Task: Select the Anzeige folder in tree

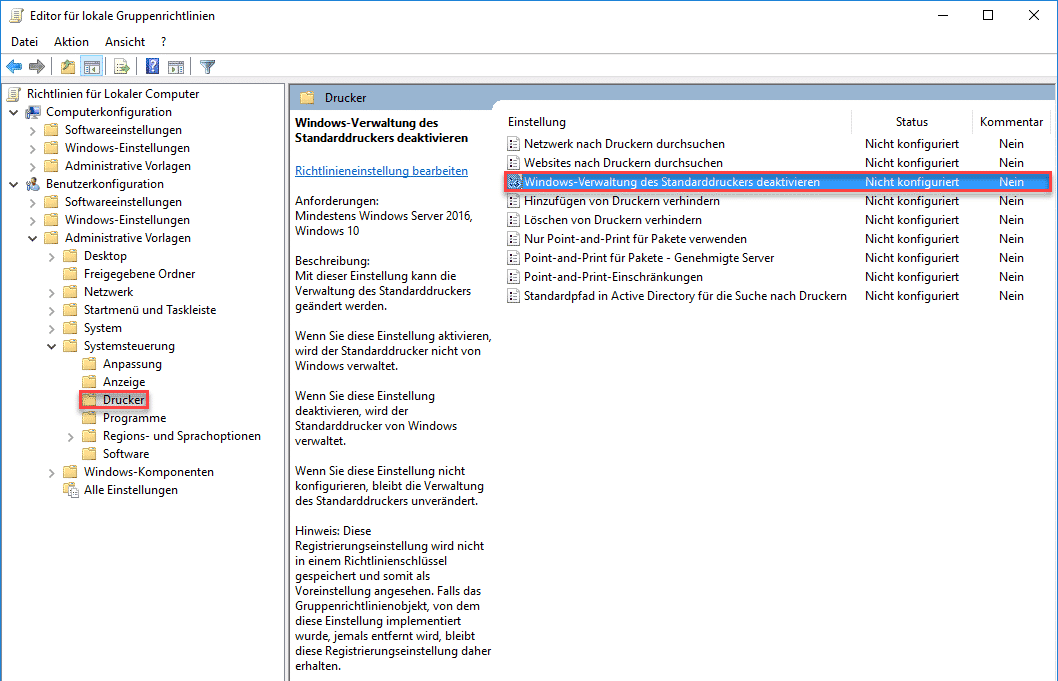Action: [x=123, y=382]
